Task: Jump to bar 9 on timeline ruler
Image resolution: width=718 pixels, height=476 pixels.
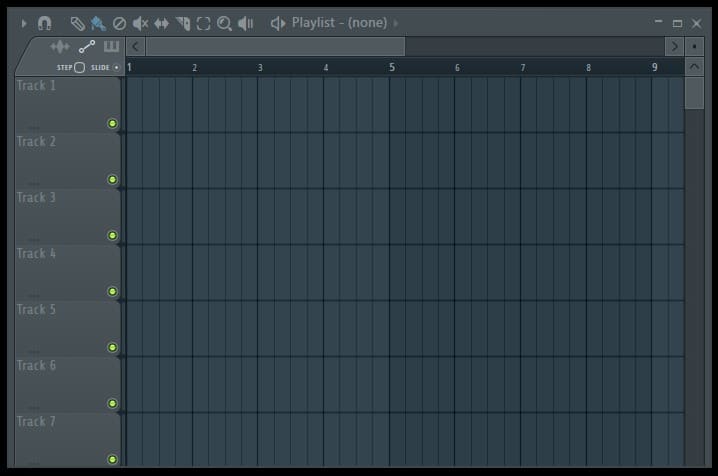Action: (x=655, y=68)
